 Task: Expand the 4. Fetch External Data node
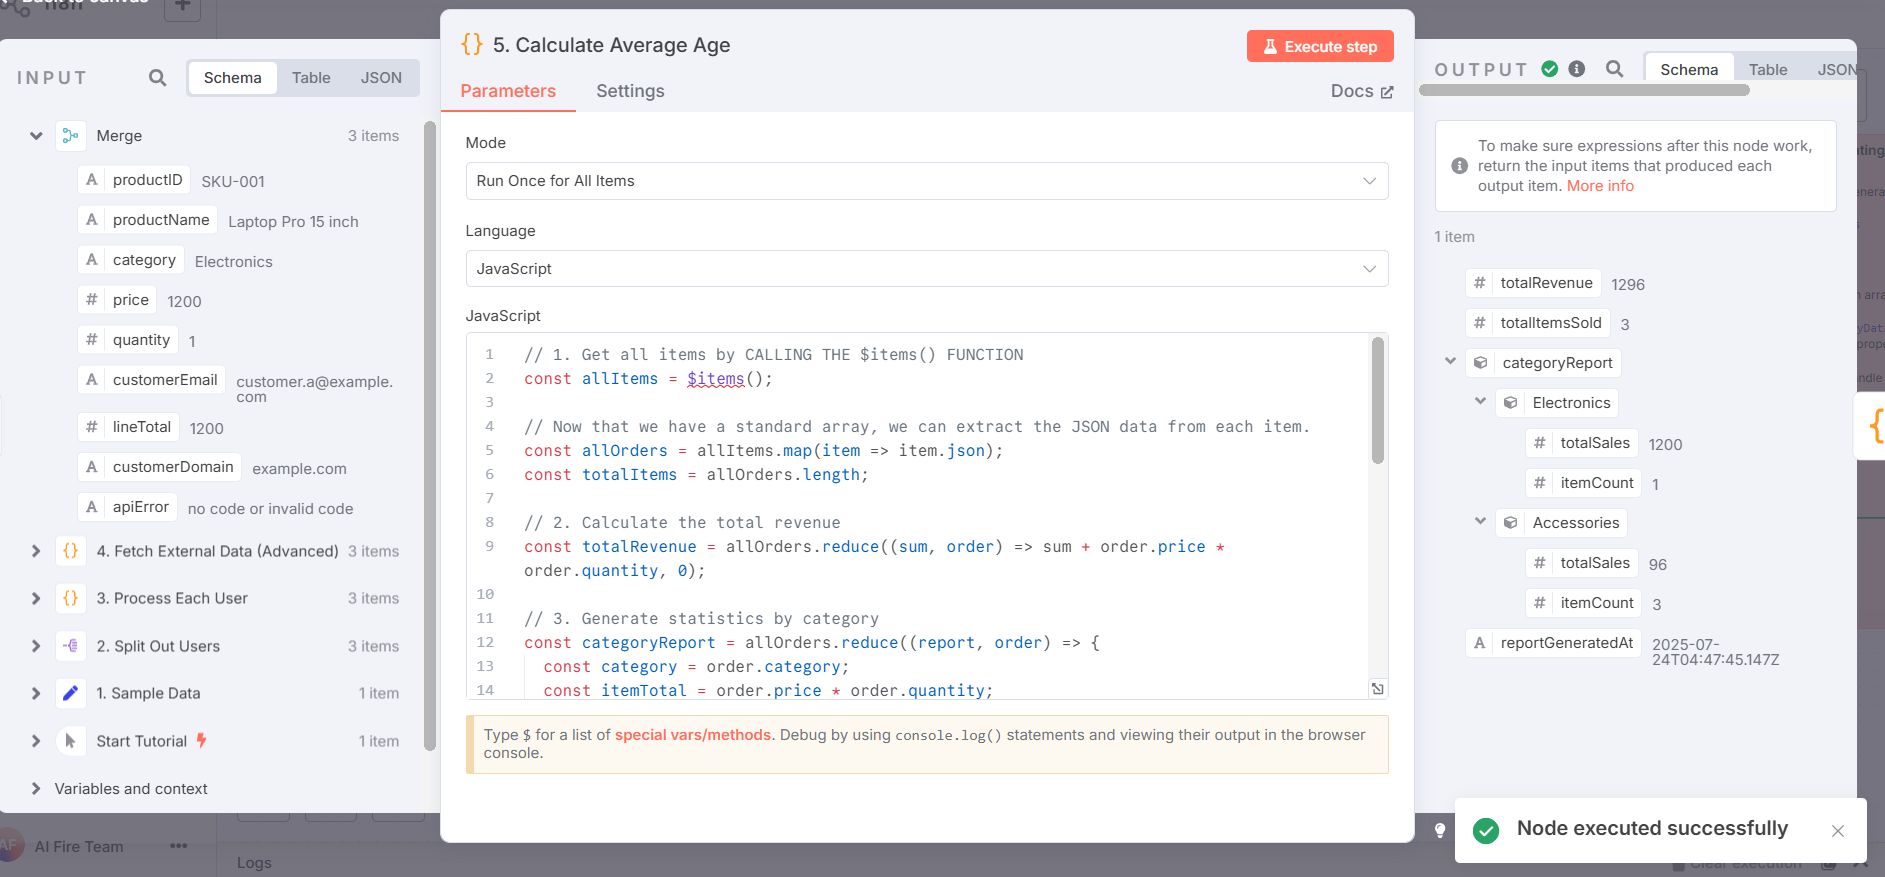(x=36, y=550)
